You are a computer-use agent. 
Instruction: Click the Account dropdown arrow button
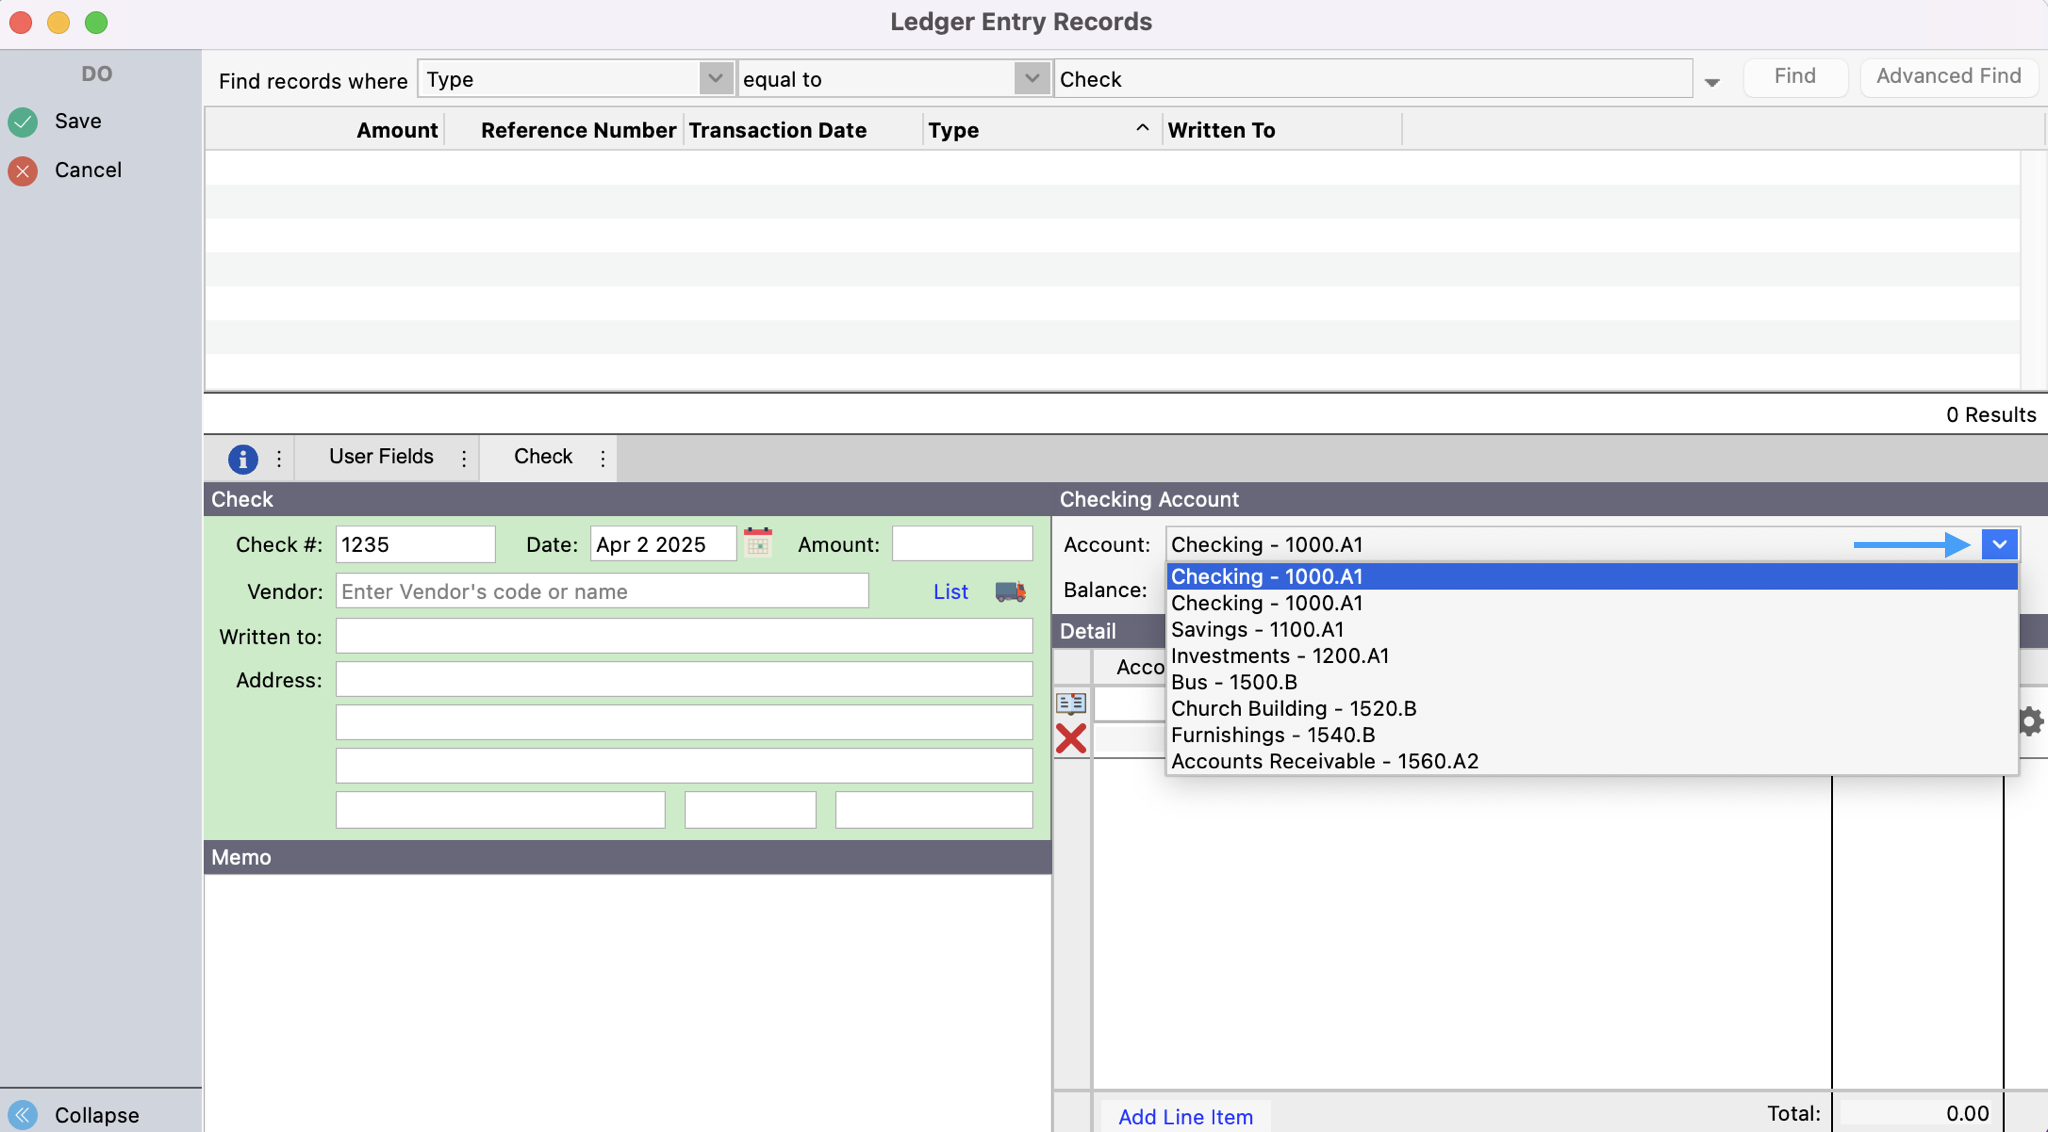tap(1999, 544)
